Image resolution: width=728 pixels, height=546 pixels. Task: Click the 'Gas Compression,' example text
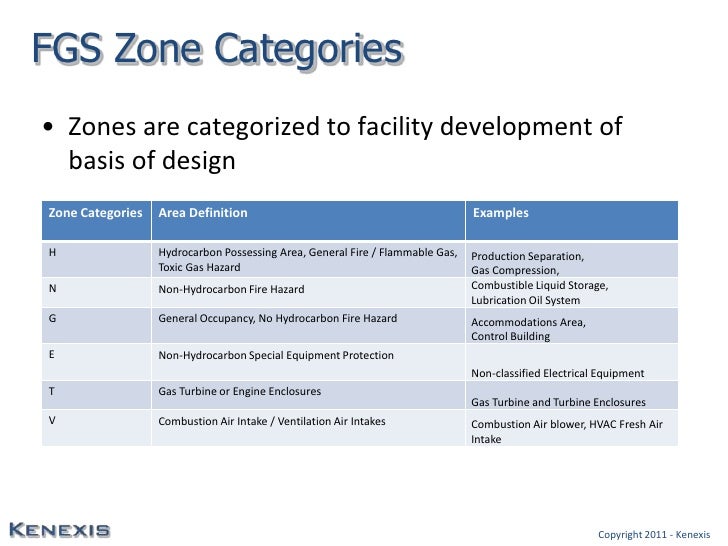[515, 270]
